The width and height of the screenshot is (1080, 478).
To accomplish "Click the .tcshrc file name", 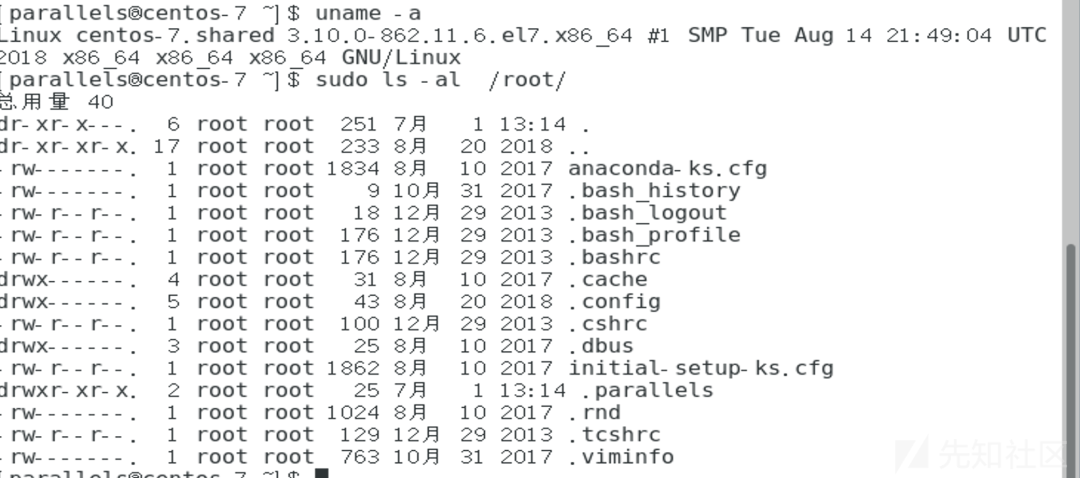I will (614, 434).
